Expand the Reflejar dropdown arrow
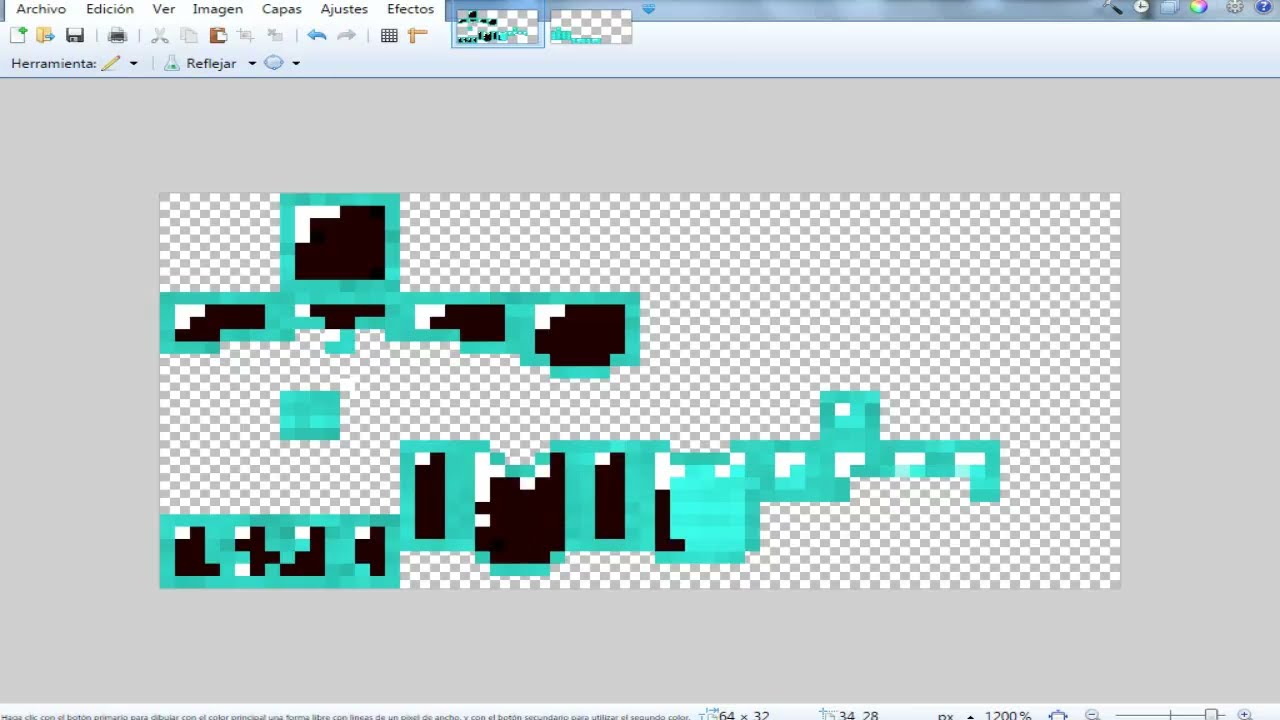1280x720 pixels. (252, 63)
